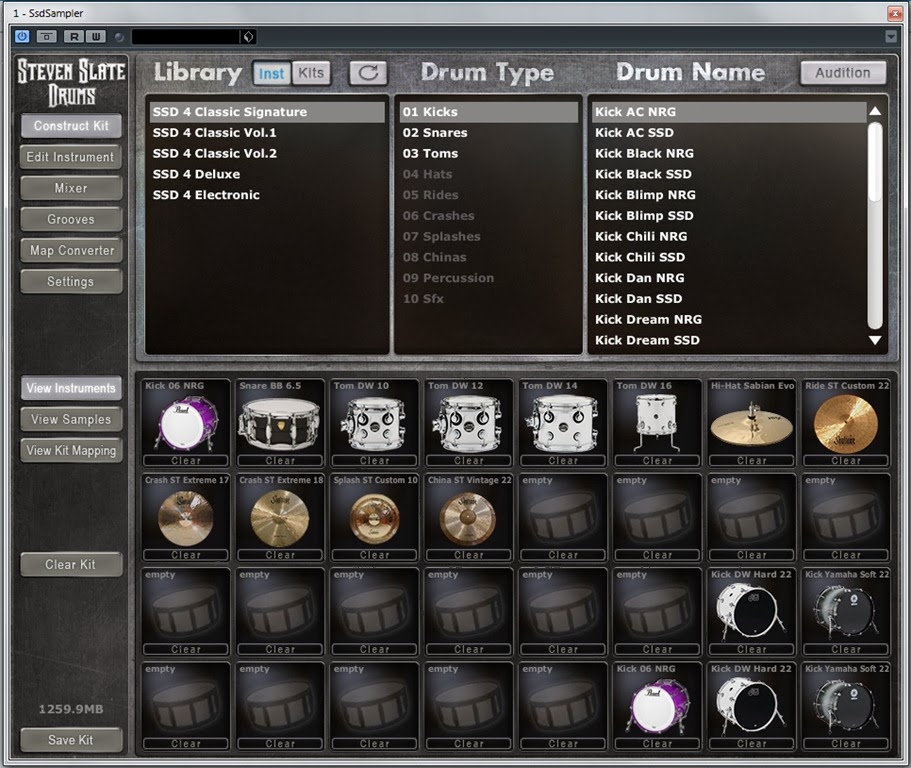911x768 pixels.
Task: Select SSD 4 Classic Vol.1 library
Action: click(267, 132)
